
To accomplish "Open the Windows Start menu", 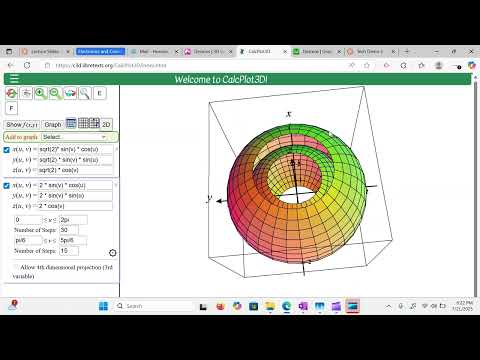I will [x=104, y=306].
